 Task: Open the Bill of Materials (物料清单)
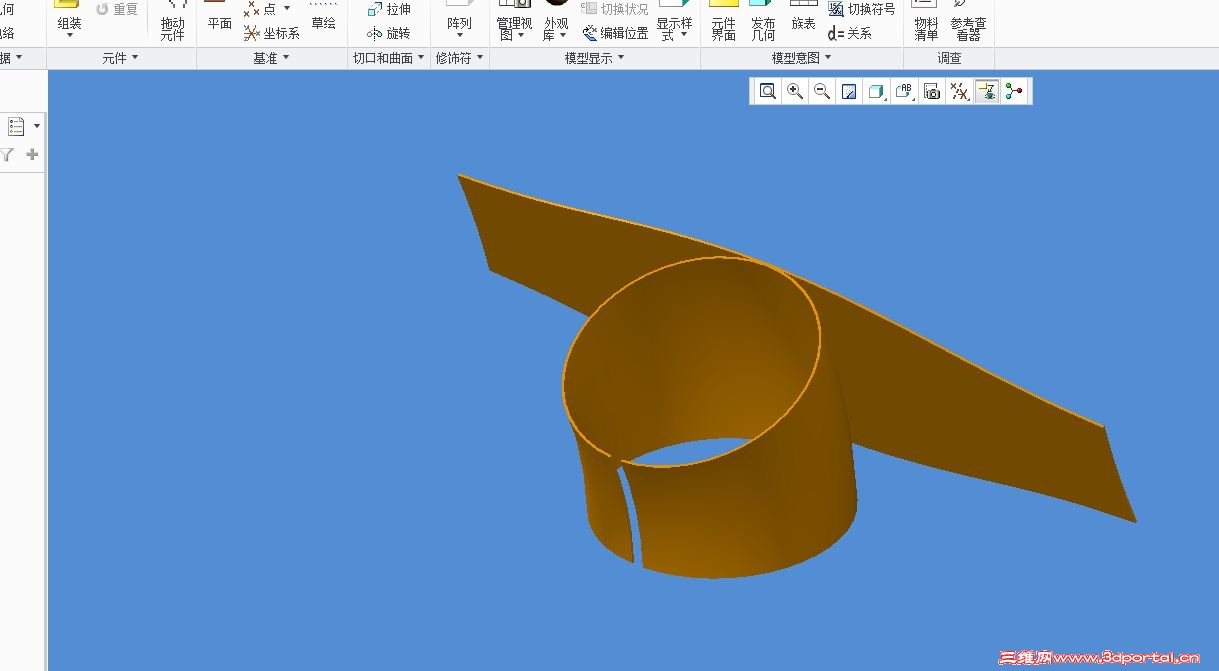(x=926, y=20)
